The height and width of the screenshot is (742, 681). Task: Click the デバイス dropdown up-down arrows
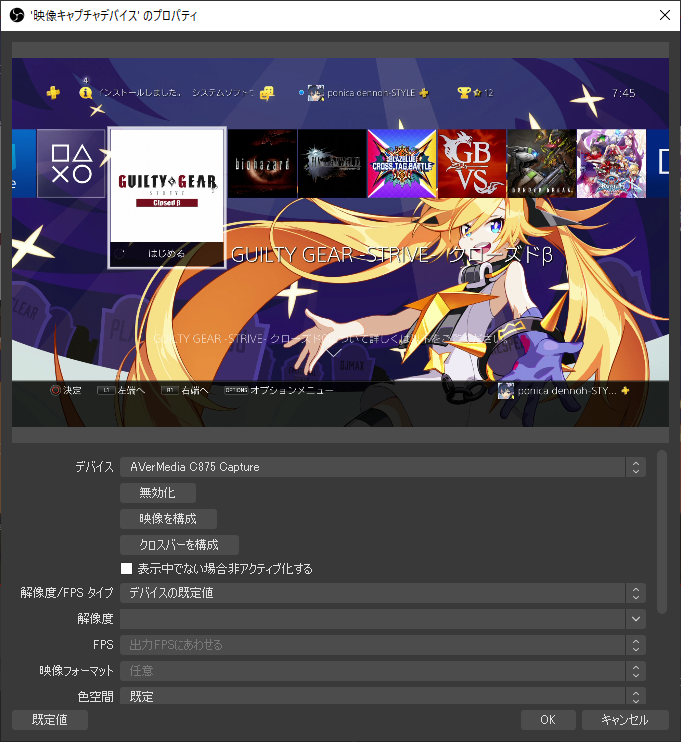pos(636,467)
